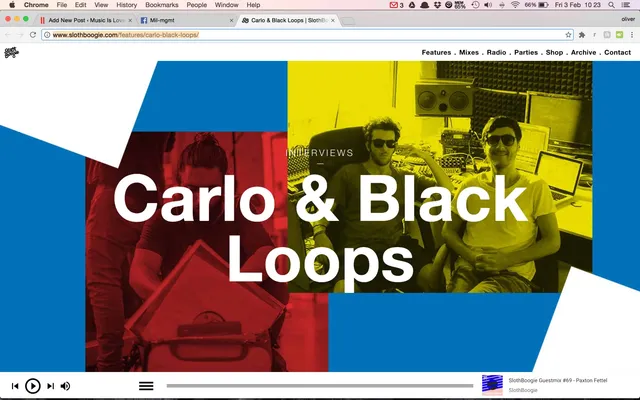Open the Wi-Fi menu bar icon
Viewport: 640px width, 400px height.
pos(515,5)
